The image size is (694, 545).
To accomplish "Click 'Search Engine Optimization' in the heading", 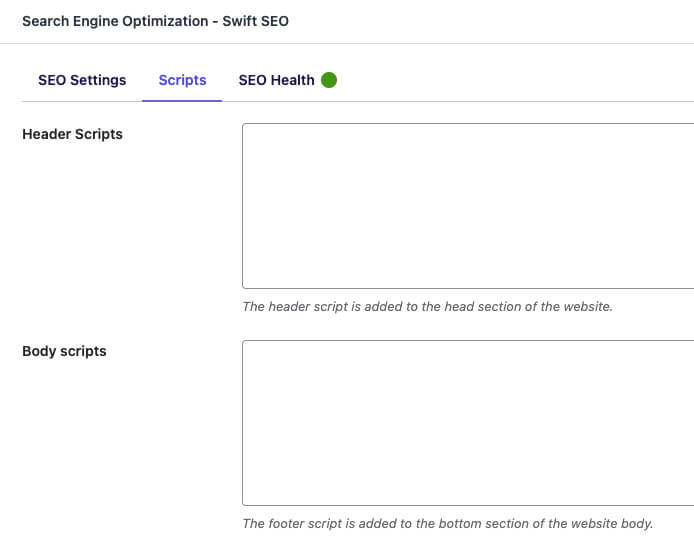I will pyautogui.click(x=115, y=21).
